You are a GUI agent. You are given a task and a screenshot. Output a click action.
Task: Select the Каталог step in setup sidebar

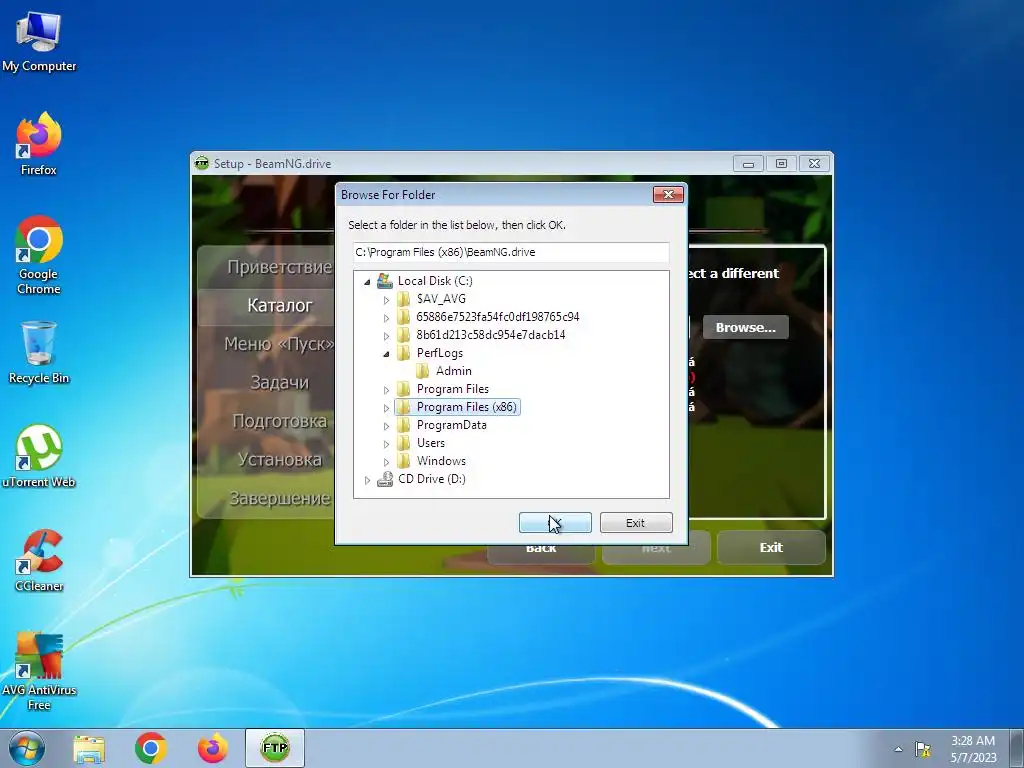tap(280, 305)
